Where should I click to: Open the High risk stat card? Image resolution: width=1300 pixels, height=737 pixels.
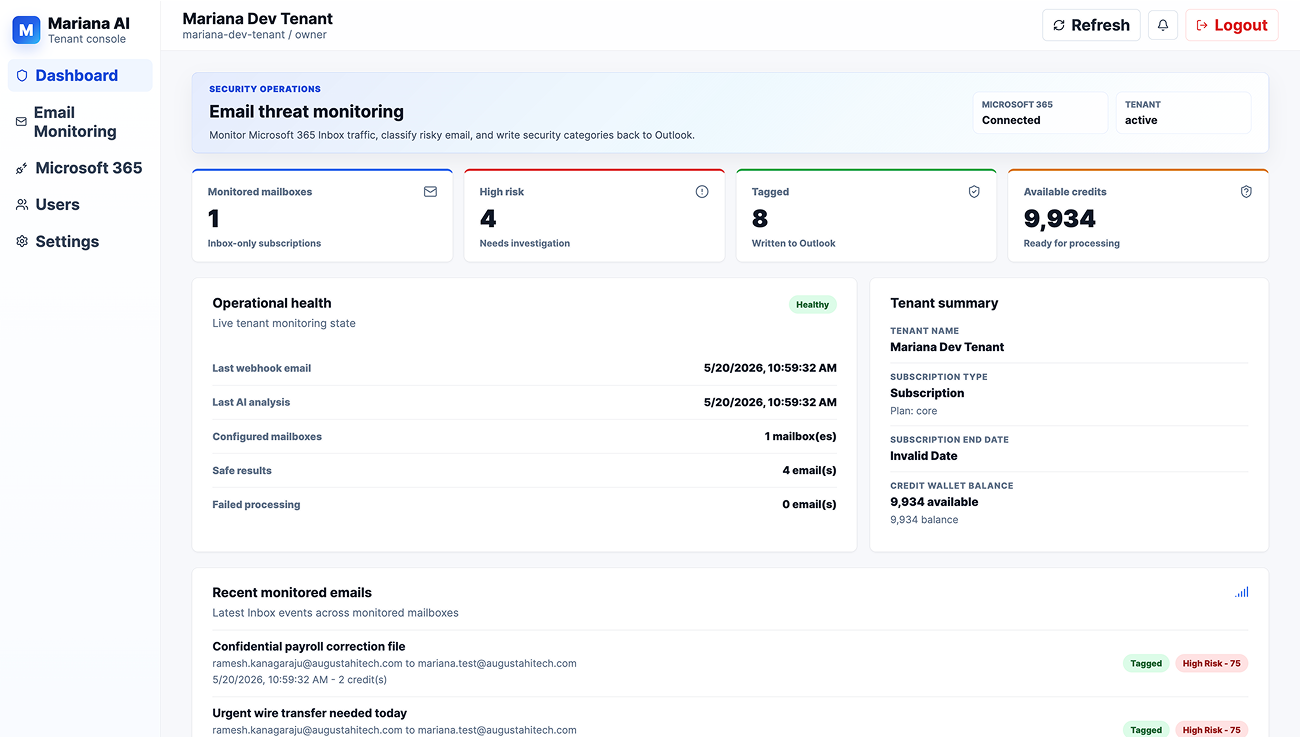[x=594, y=215]
